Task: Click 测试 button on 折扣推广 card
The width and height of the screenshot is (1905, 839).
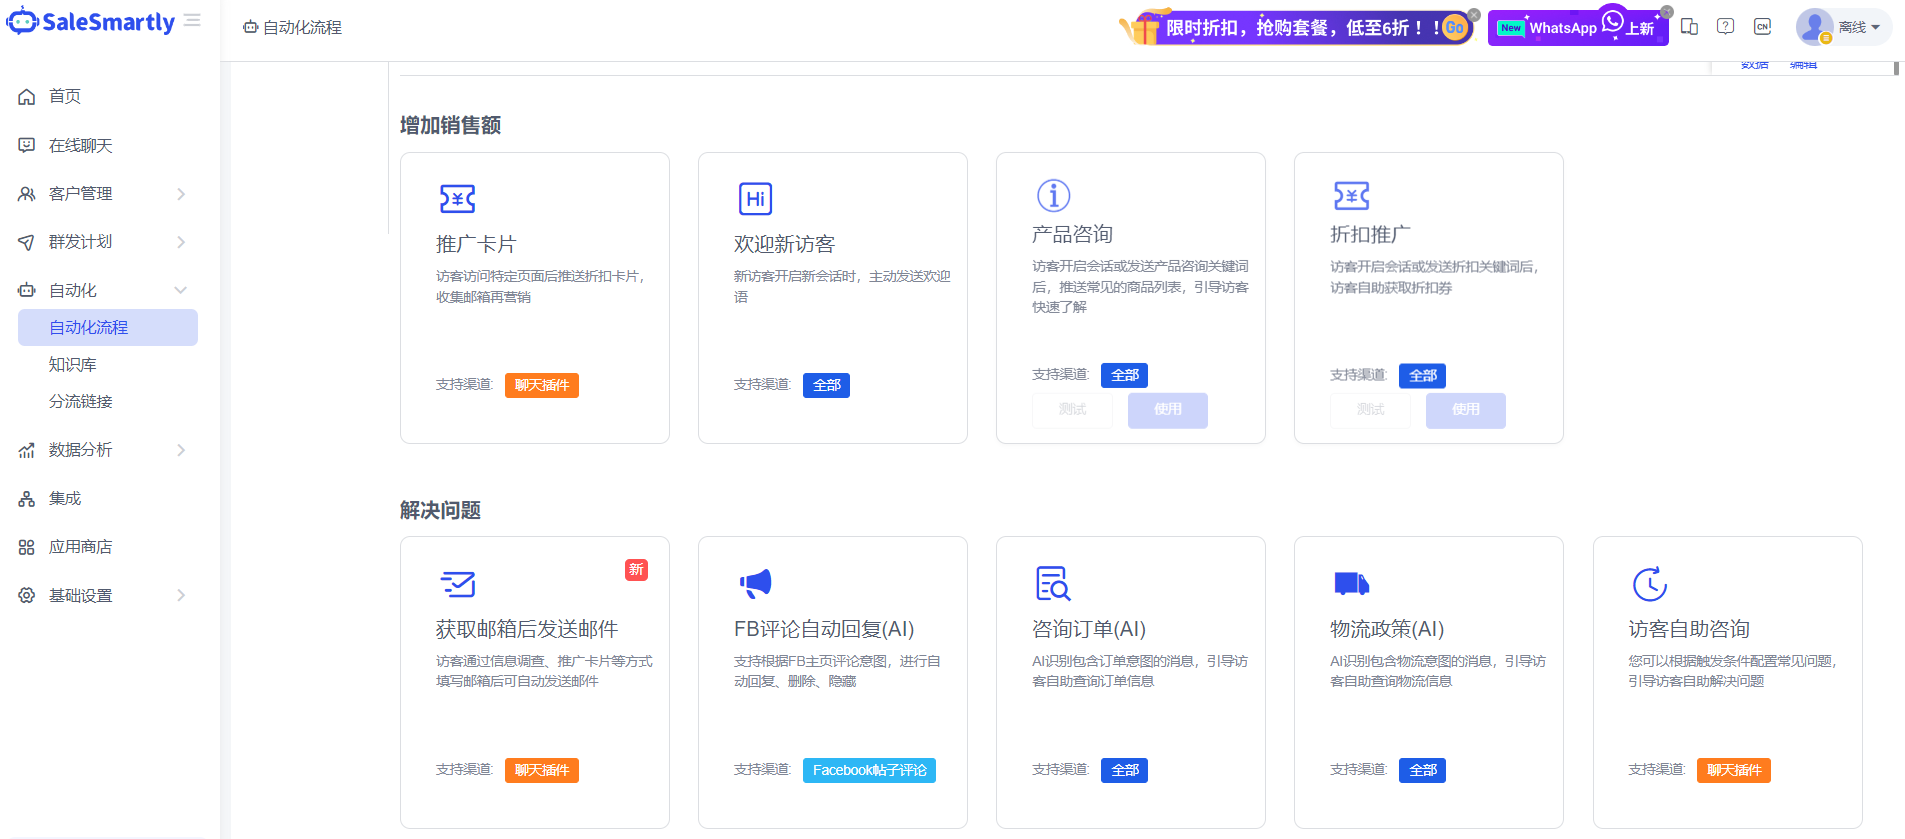Action: [1370, 410]
